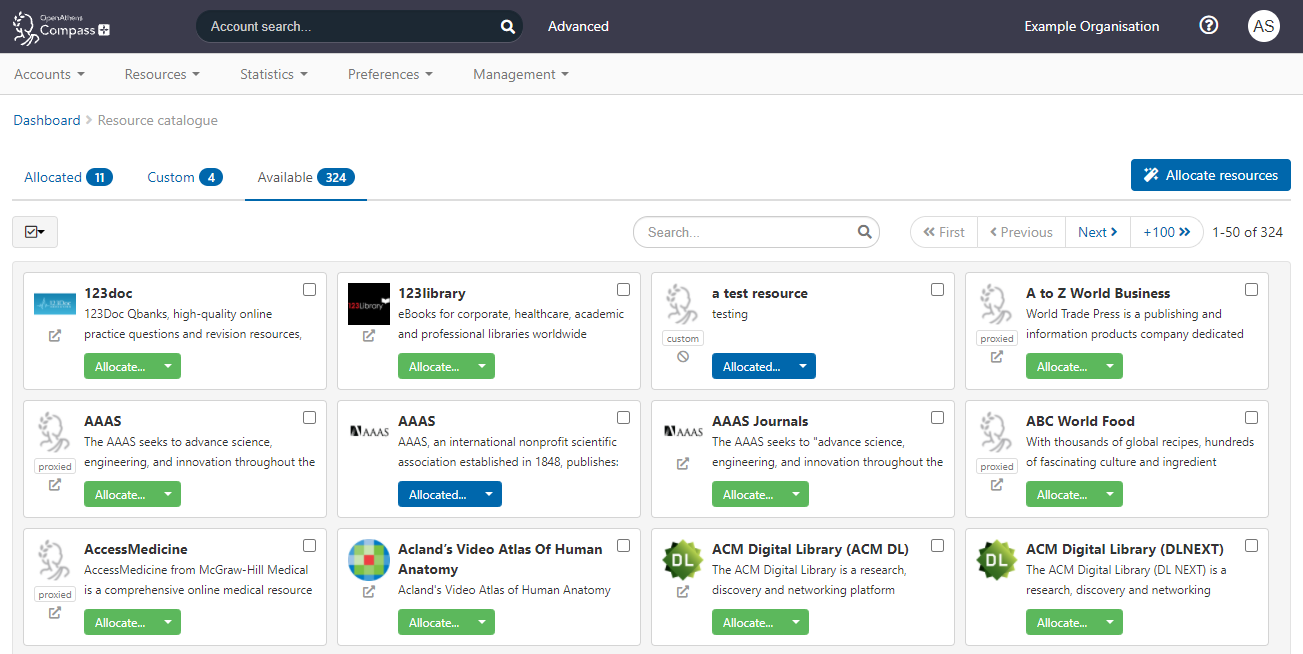The image size is (1303, 654).
Task: Click the AS user avatar
Action: (1264, 26)
